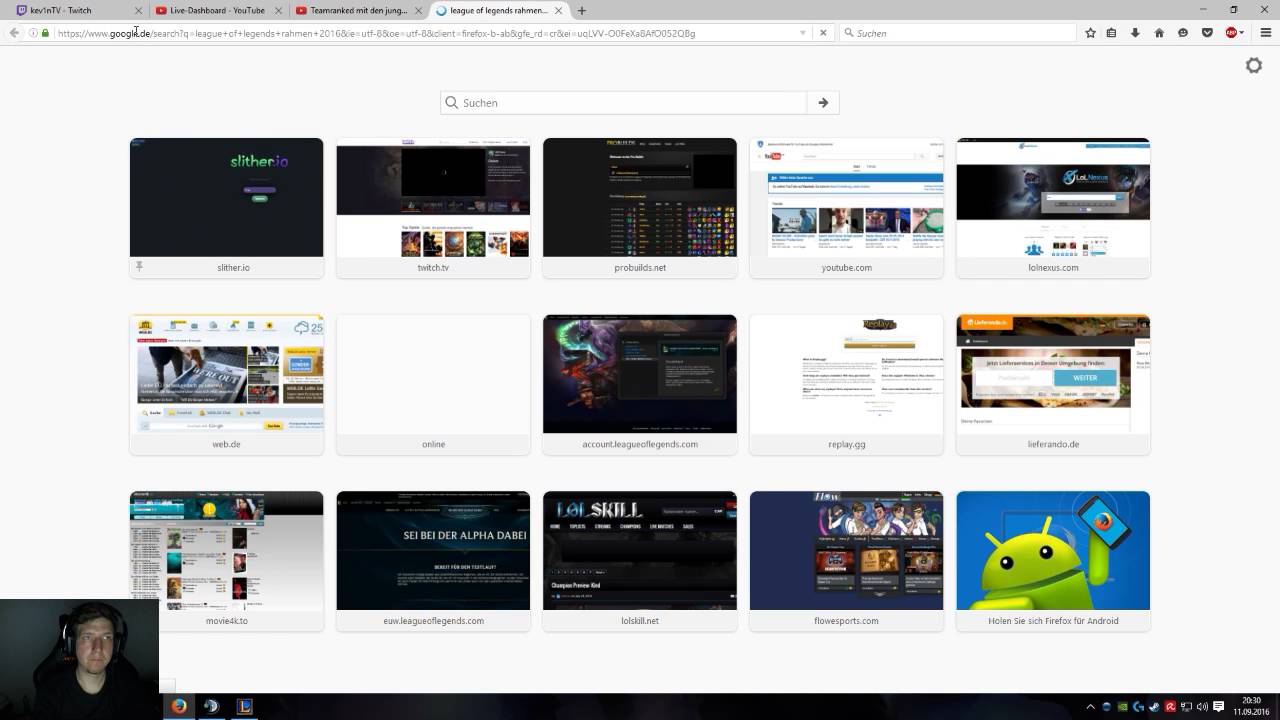Open NVIDIA icon in system tray
Viewport: 1280px width, 720px height.
[1122, 707]
